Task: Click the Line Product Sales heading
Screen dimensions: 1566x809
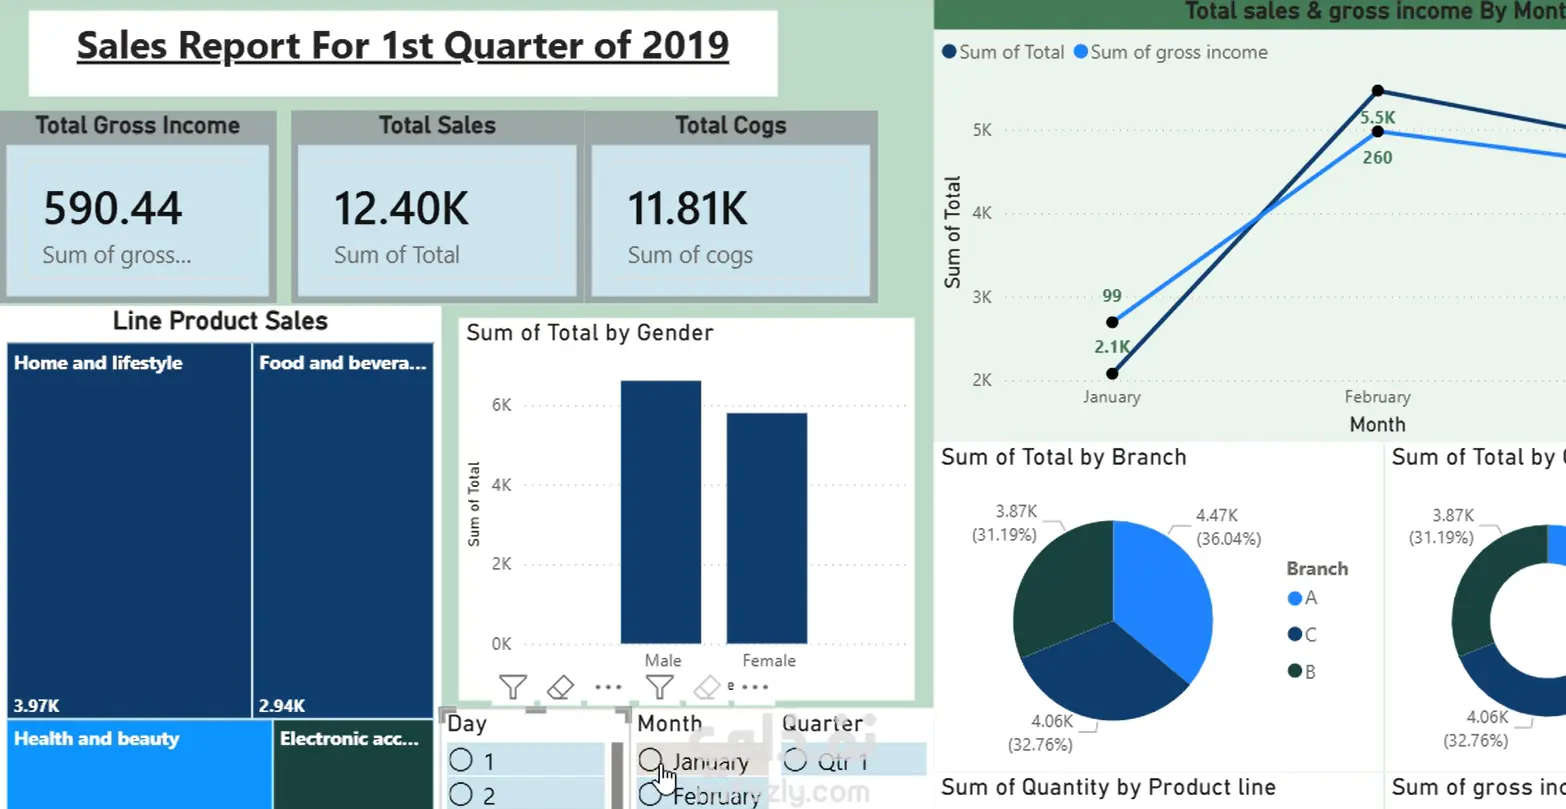Action: [220, 321]
